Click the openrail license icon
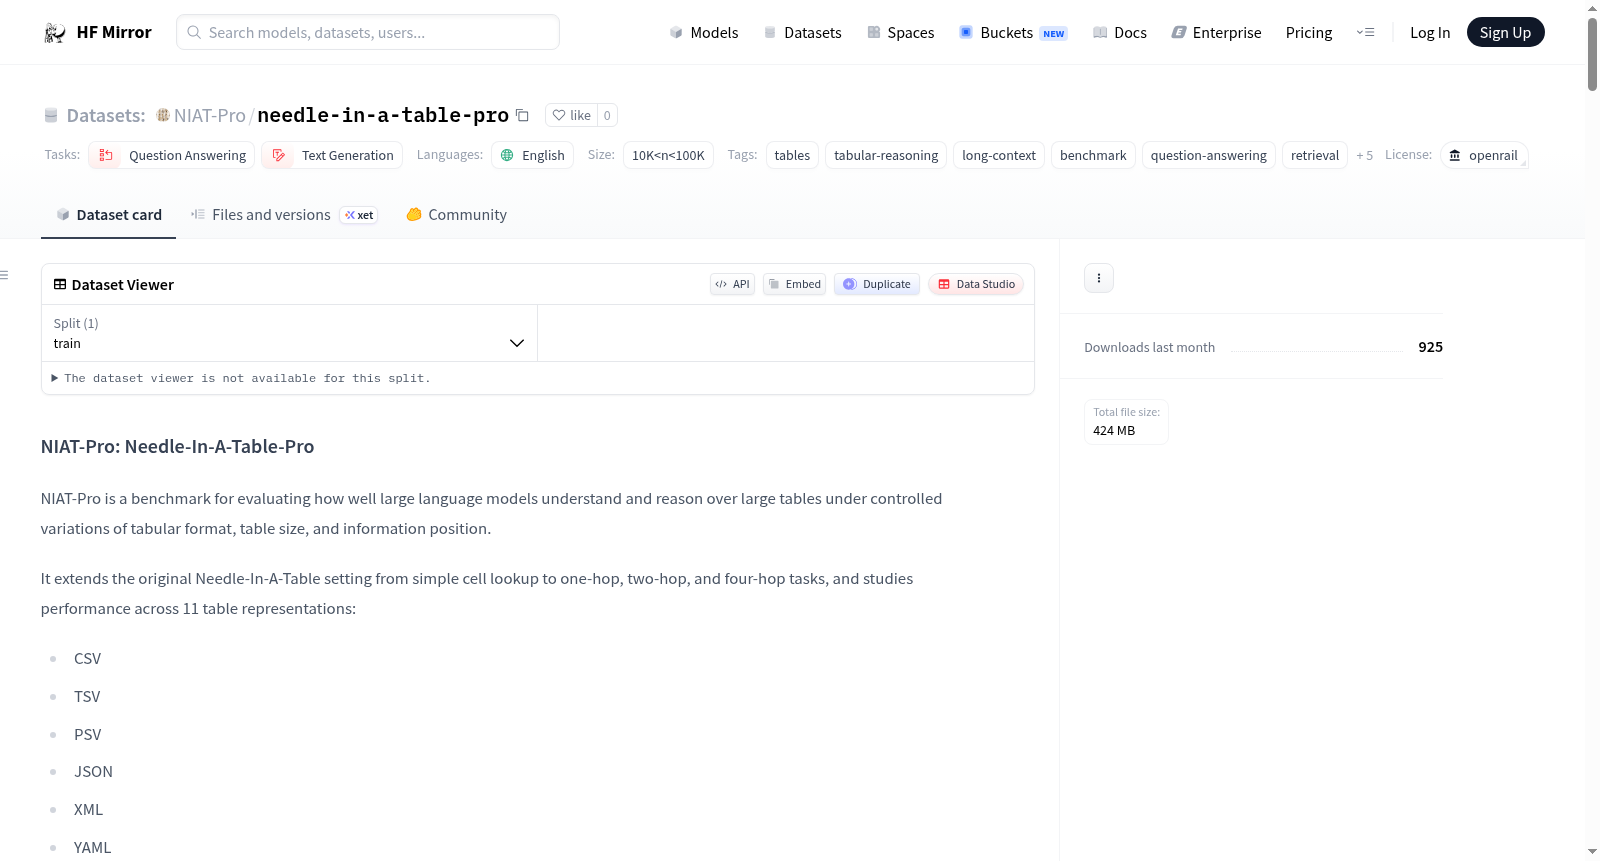Screen dimensions: 1600x861 point(1455,155)
